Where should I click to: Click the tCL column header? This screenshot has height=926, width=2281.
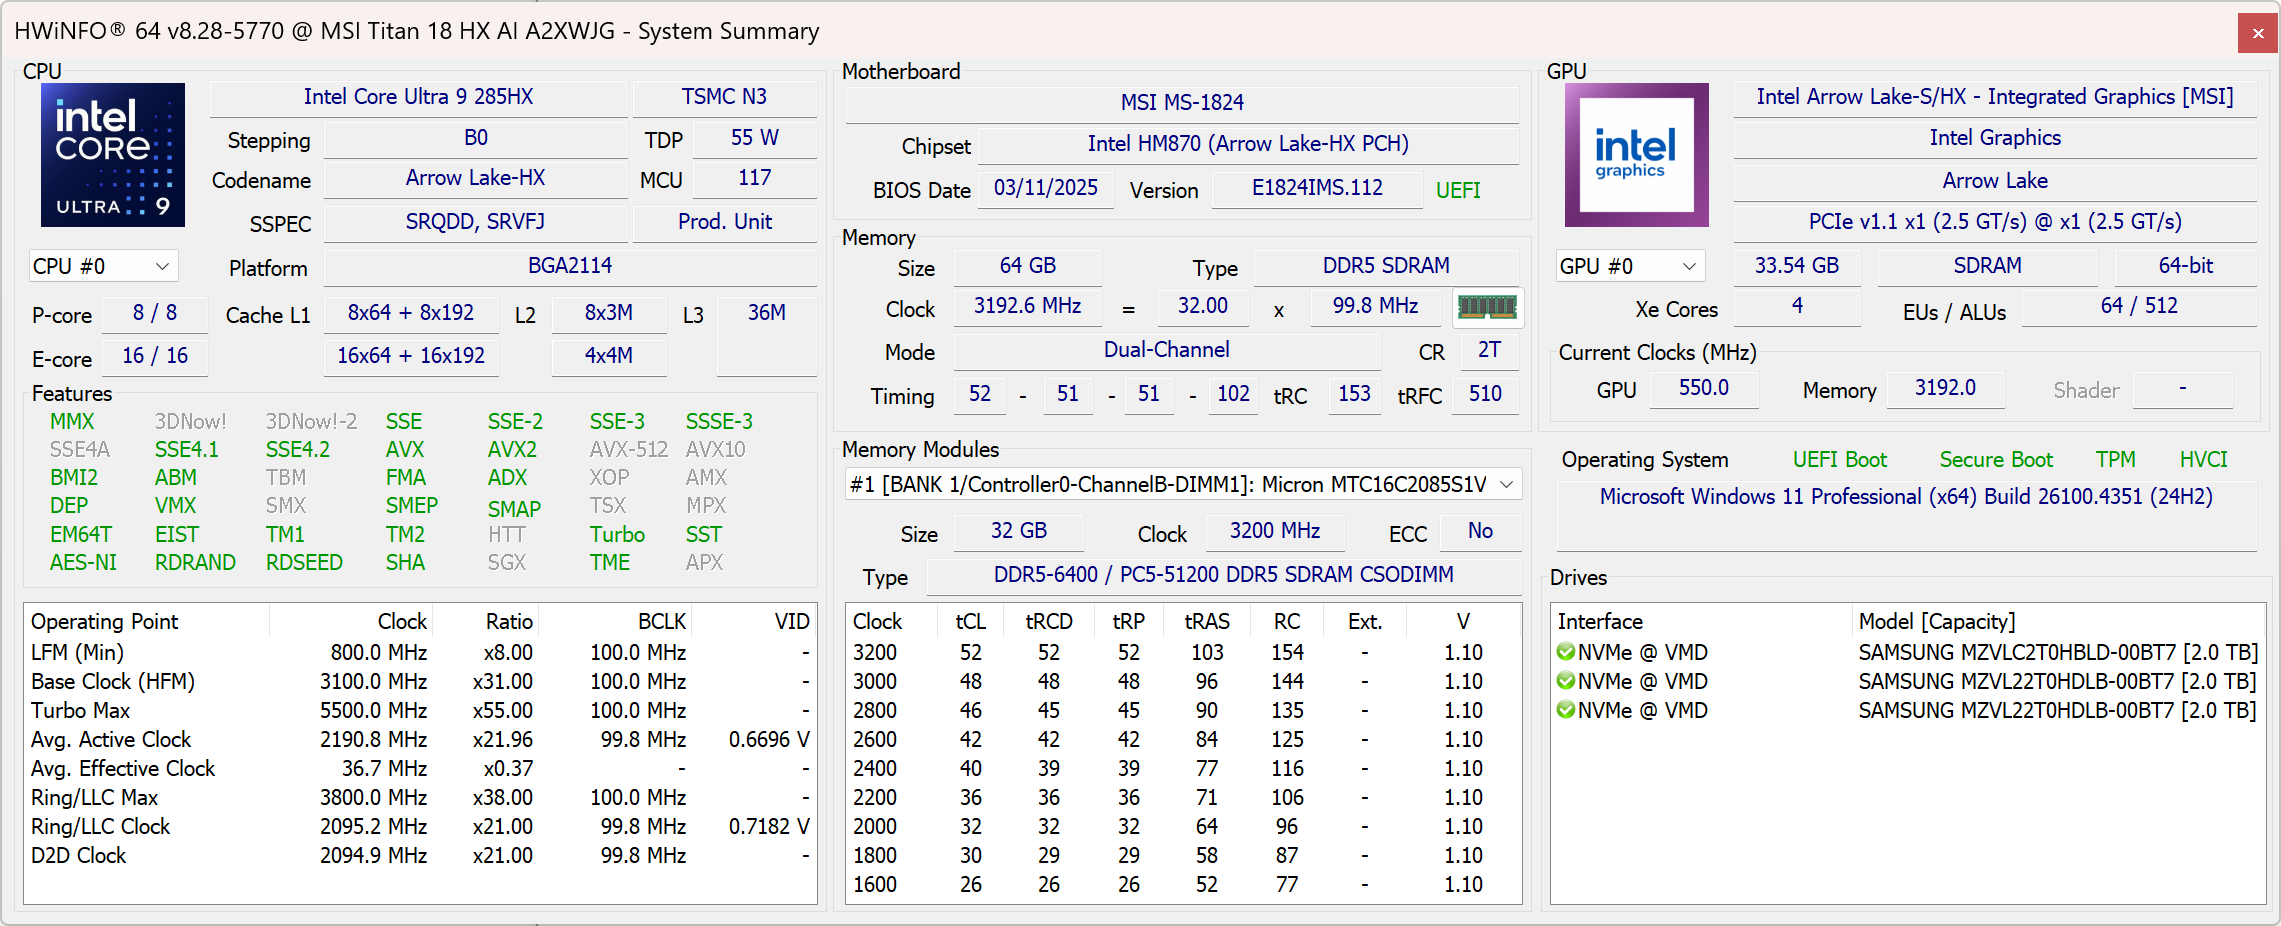coord(971,622)
